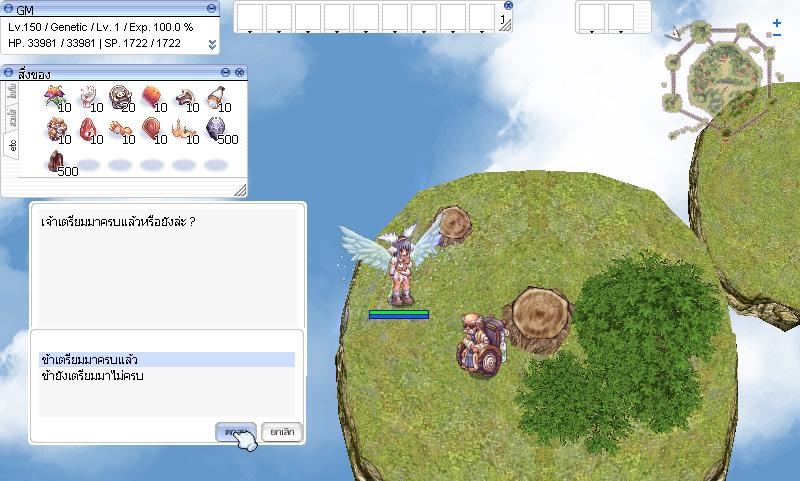
Task: Select the red shell item in inventory
Action: (x=152, y=129)
